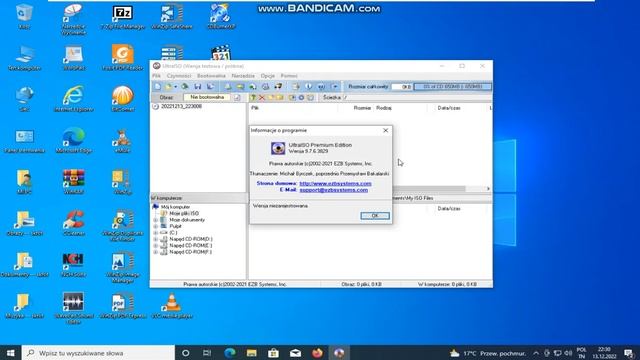Click the blue info circle toolbar icon

[x=309, y=87]
